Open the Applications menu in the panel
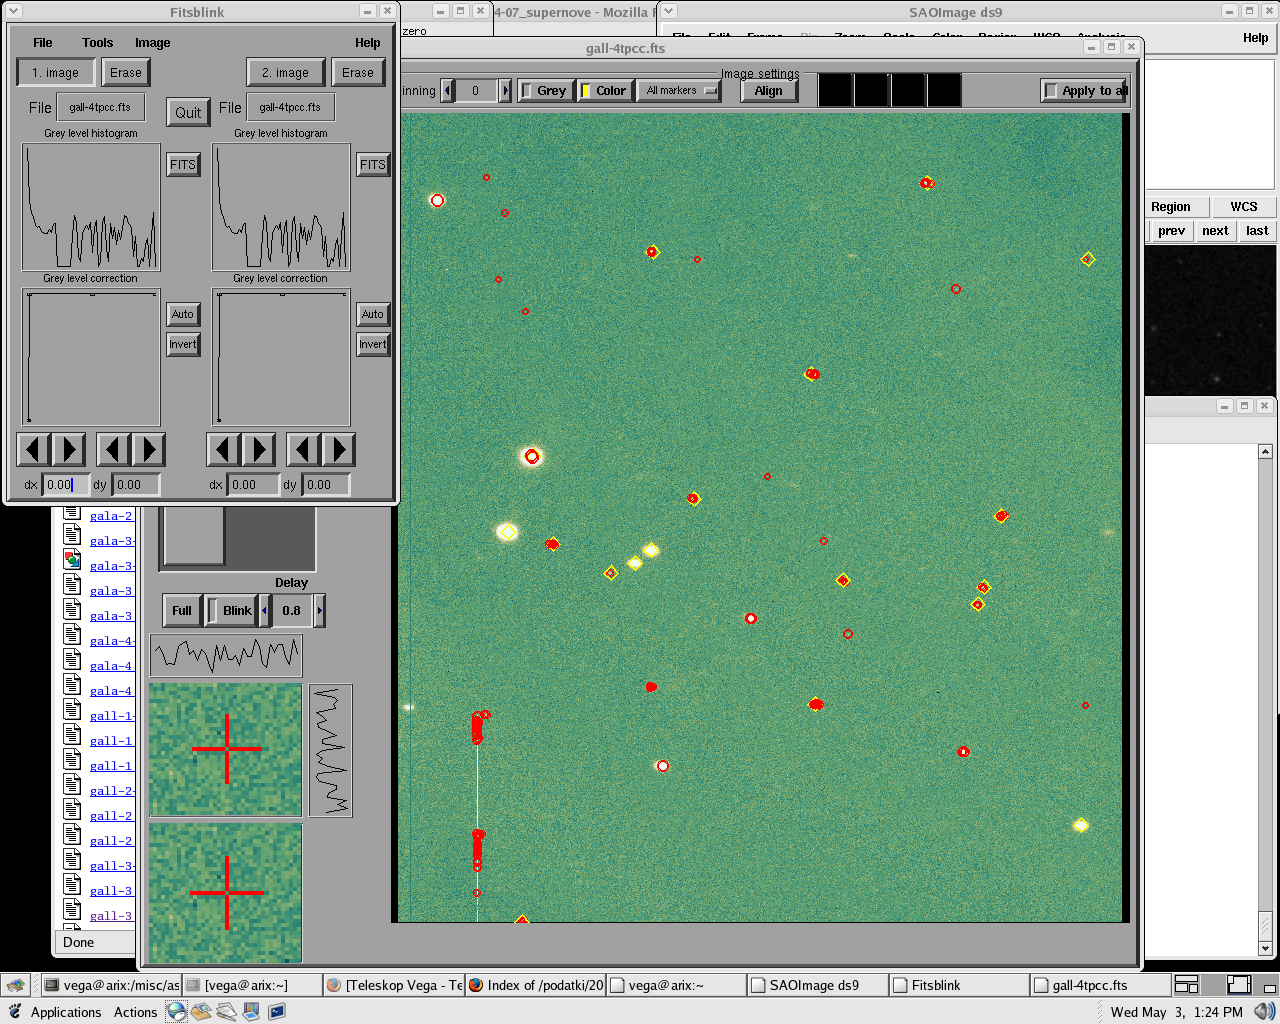Image resolution: width=1280 pixels, height=1024 pixels. click(66, 1012)
